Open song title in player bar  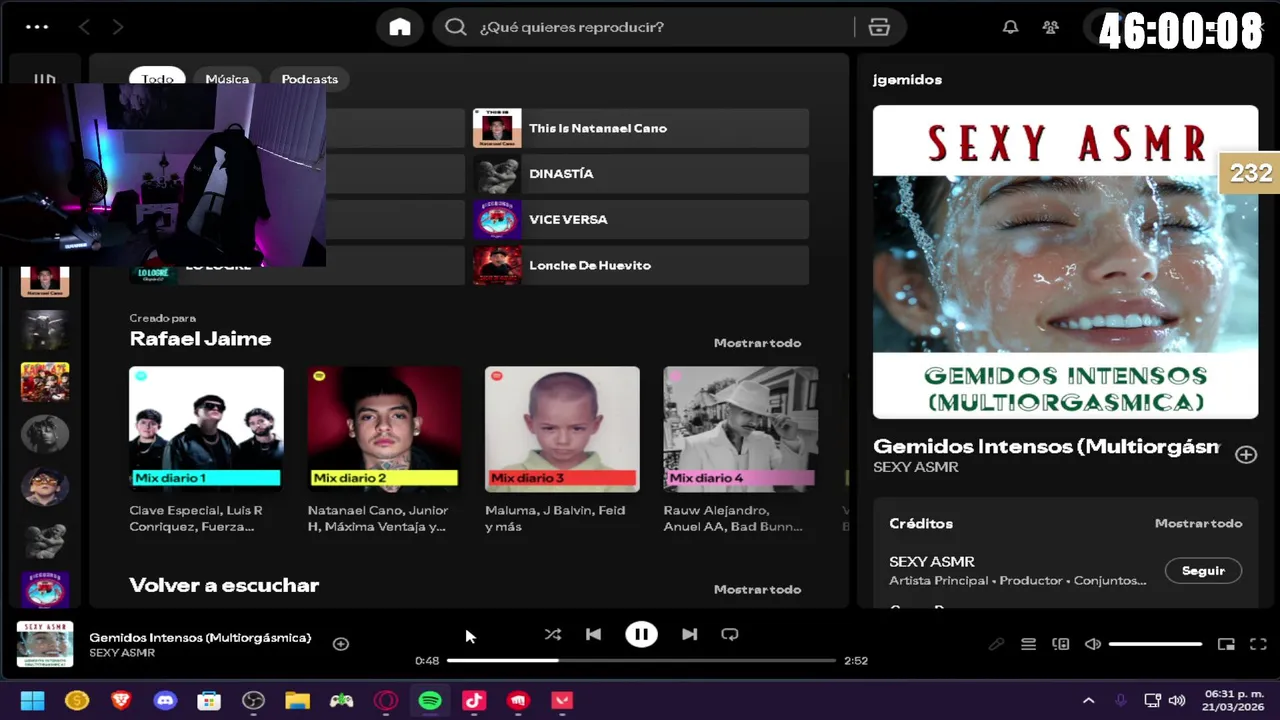click(x=200, y=637)
